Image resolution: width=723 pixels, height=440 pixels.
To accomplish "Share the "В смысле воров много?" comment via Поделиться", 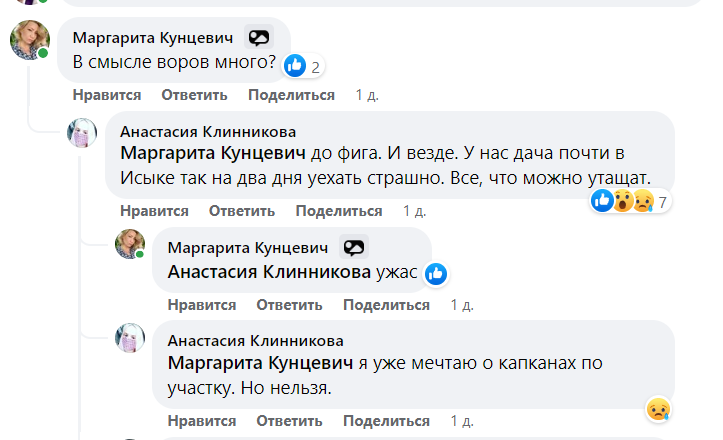I will click(291, 95).
